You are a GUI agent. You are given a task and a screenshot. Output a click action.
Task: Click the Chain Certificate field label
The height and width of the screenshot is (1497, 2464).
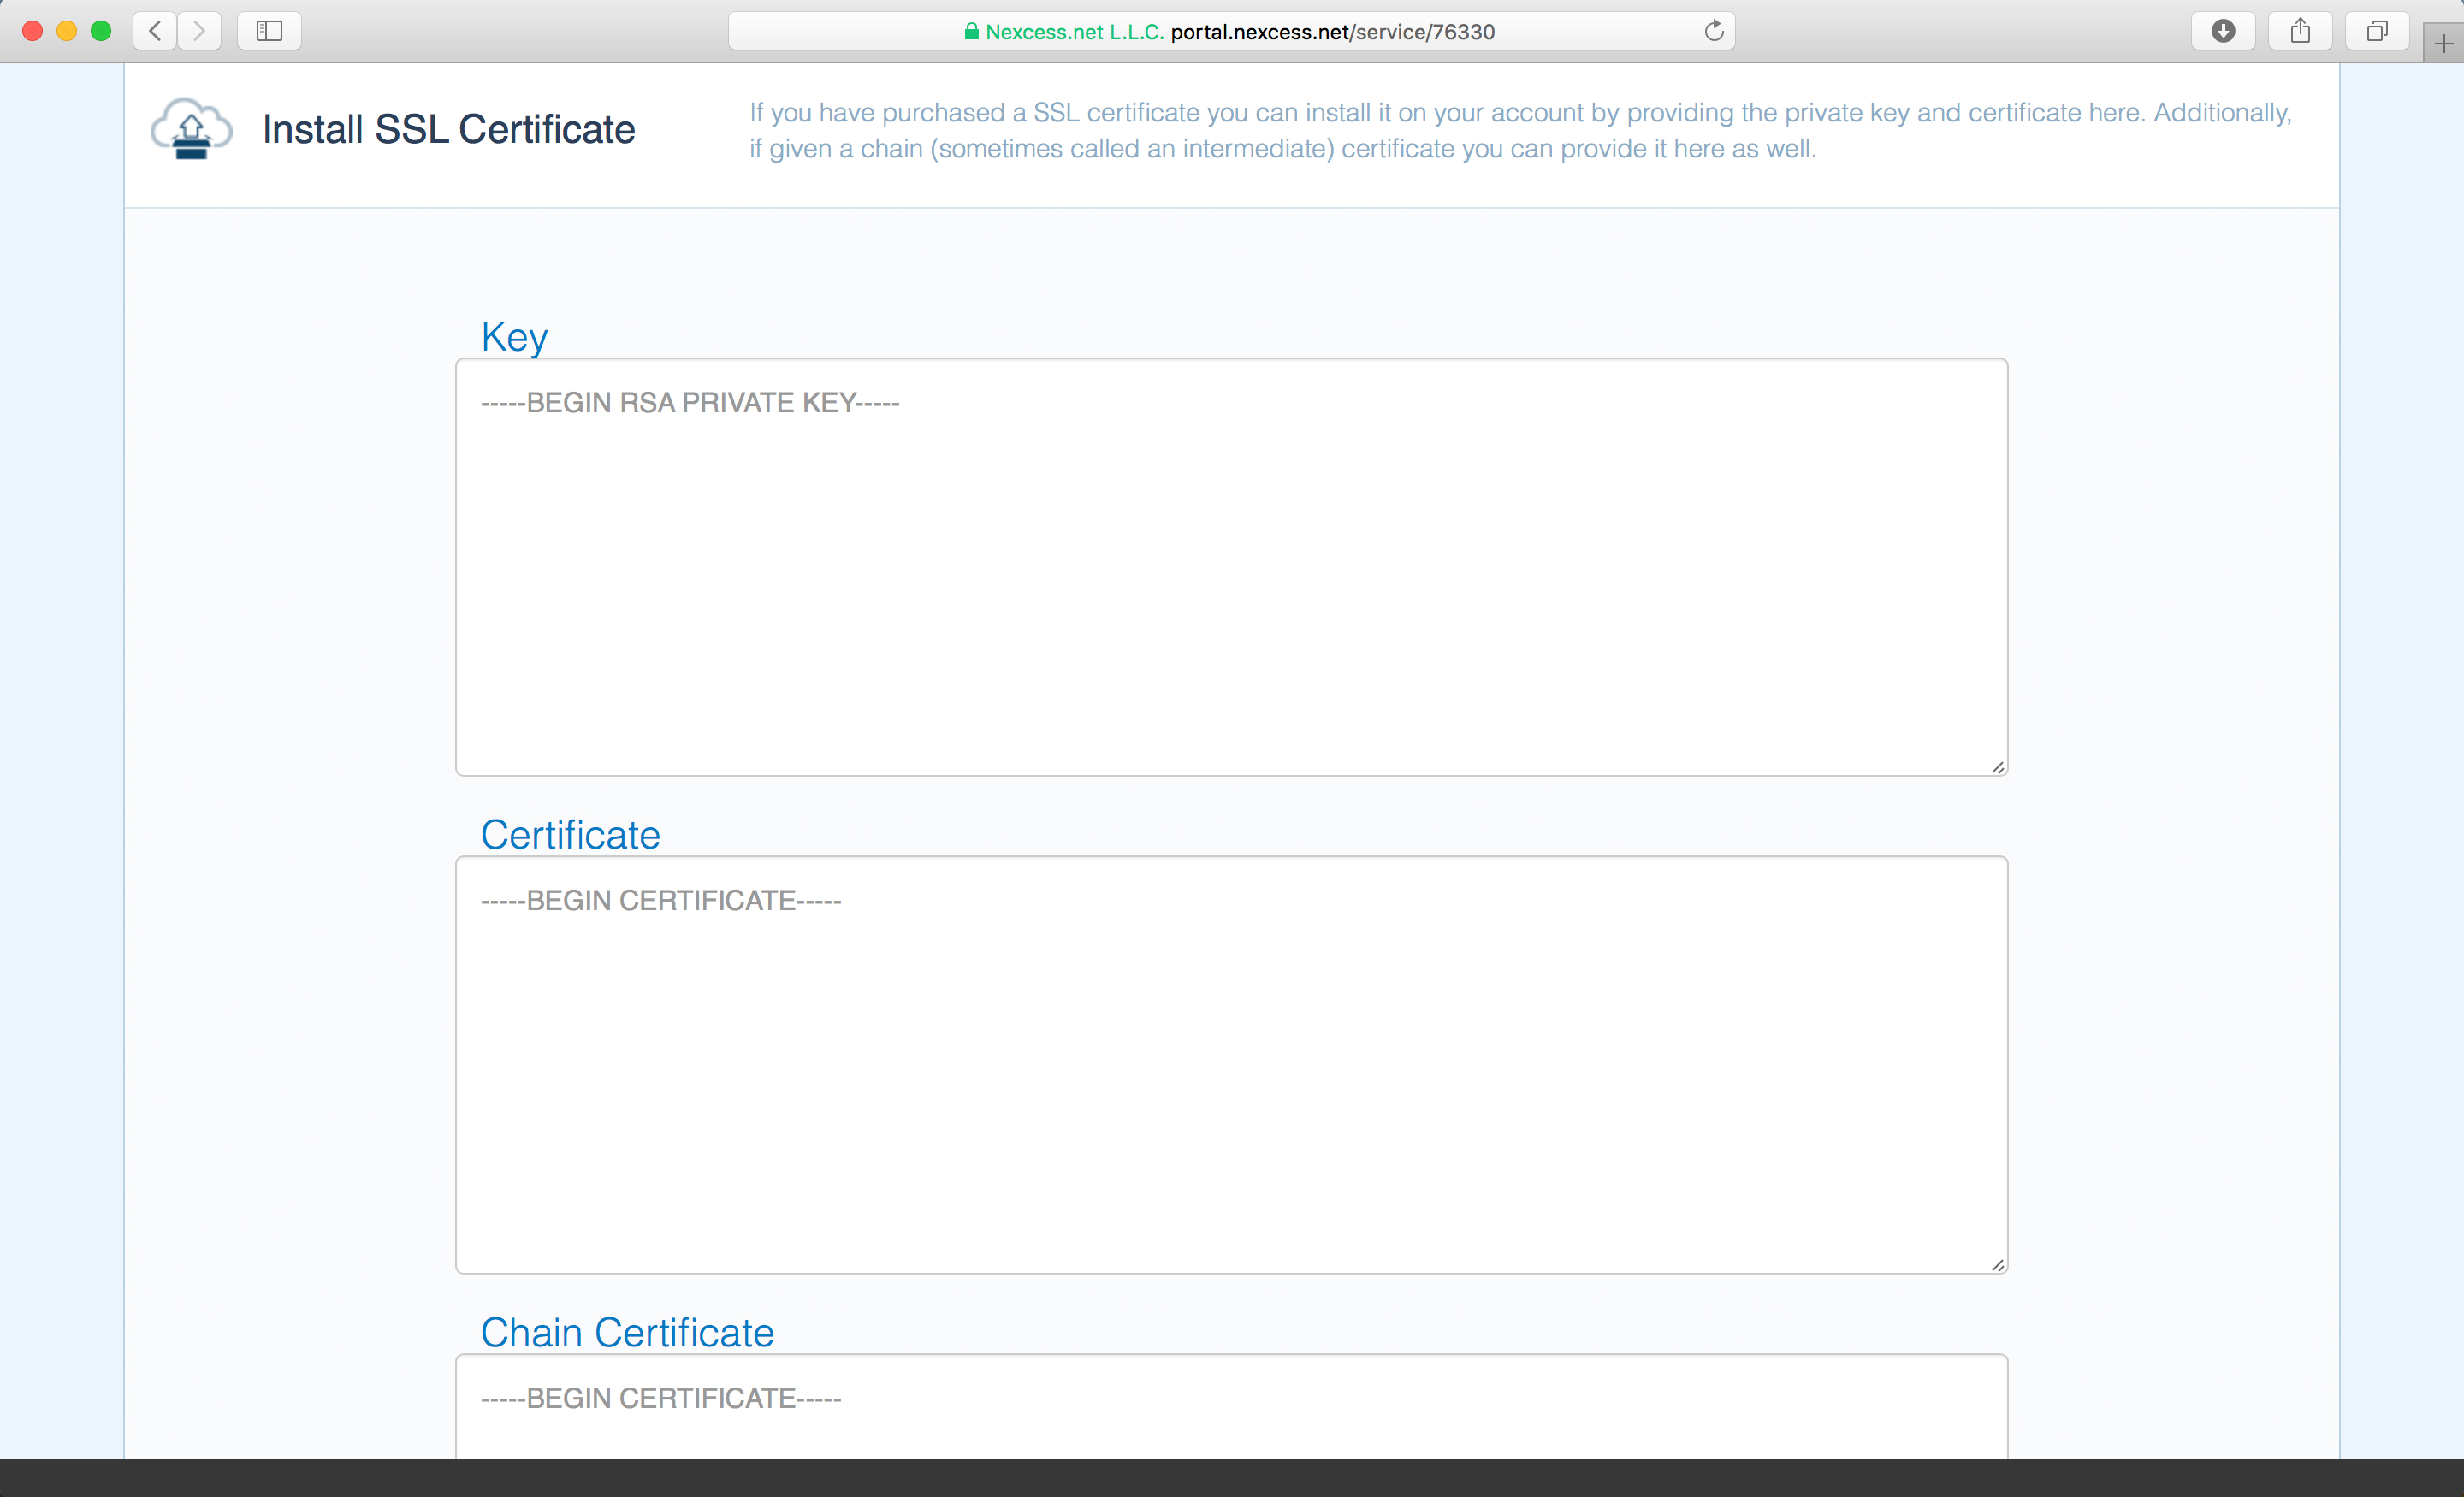point(627,1333)
